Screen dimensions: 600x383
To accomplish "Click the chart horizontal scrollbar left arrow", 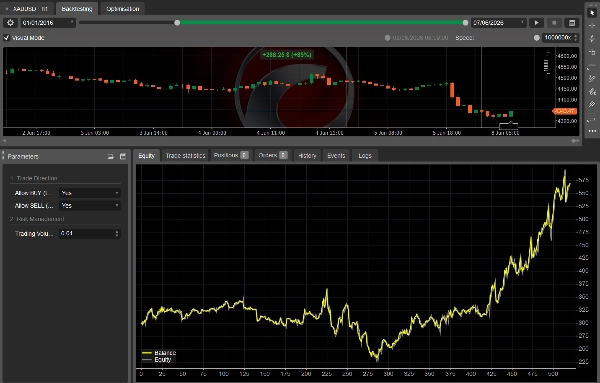I will (5, 141).
